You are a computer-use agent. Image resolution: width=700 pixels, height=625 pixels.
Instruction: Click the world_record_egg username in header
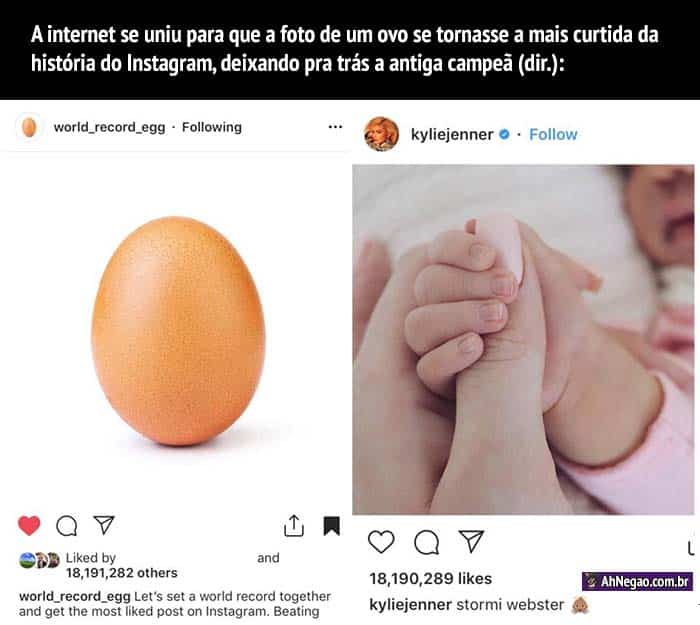click(109, 127)
